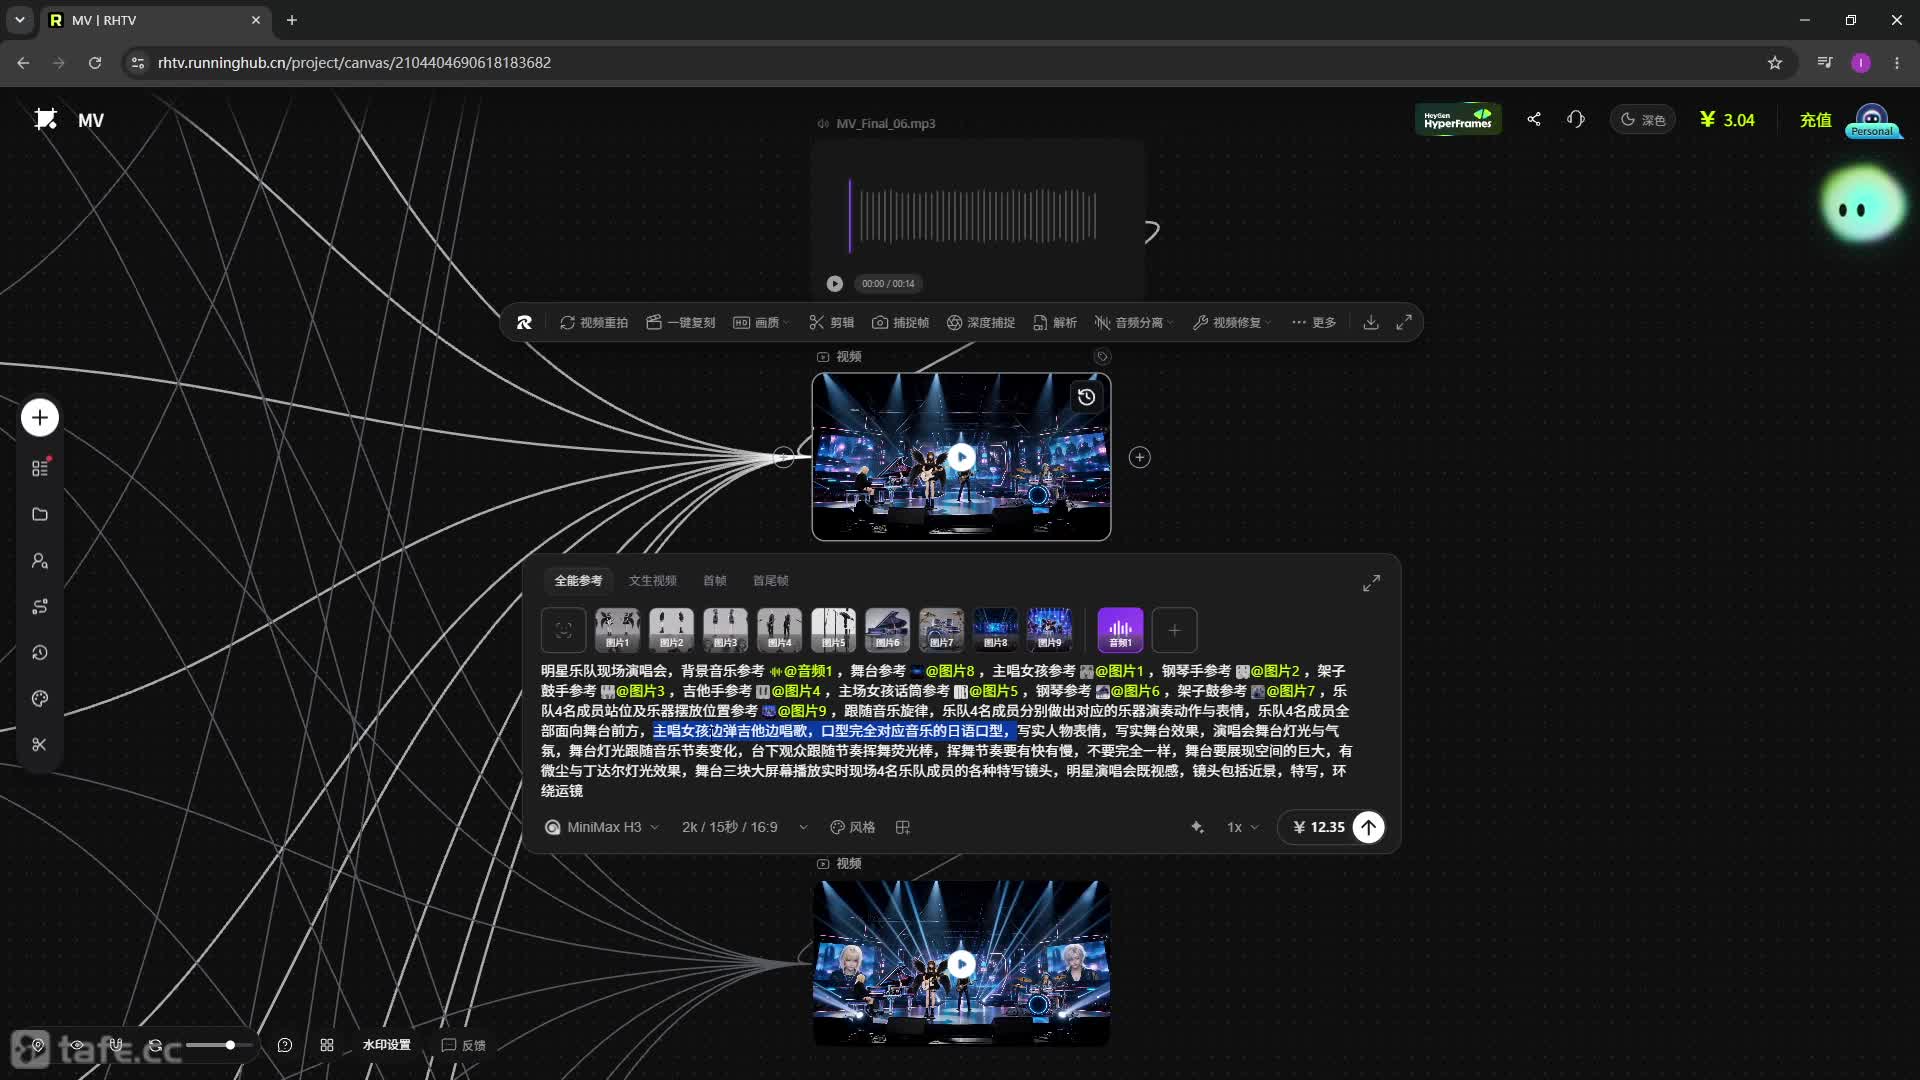
Task: Click the 解析 parse tool
Action: [1055, 322]
